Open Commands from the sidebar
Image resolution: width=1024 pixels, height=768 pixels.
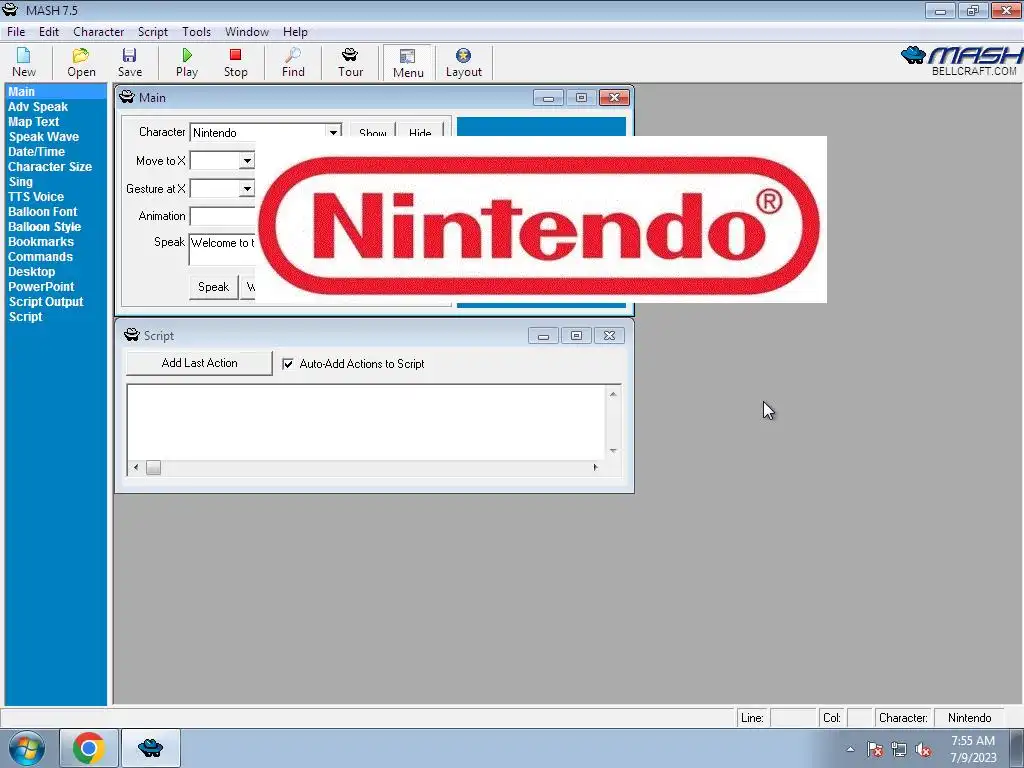40,257
